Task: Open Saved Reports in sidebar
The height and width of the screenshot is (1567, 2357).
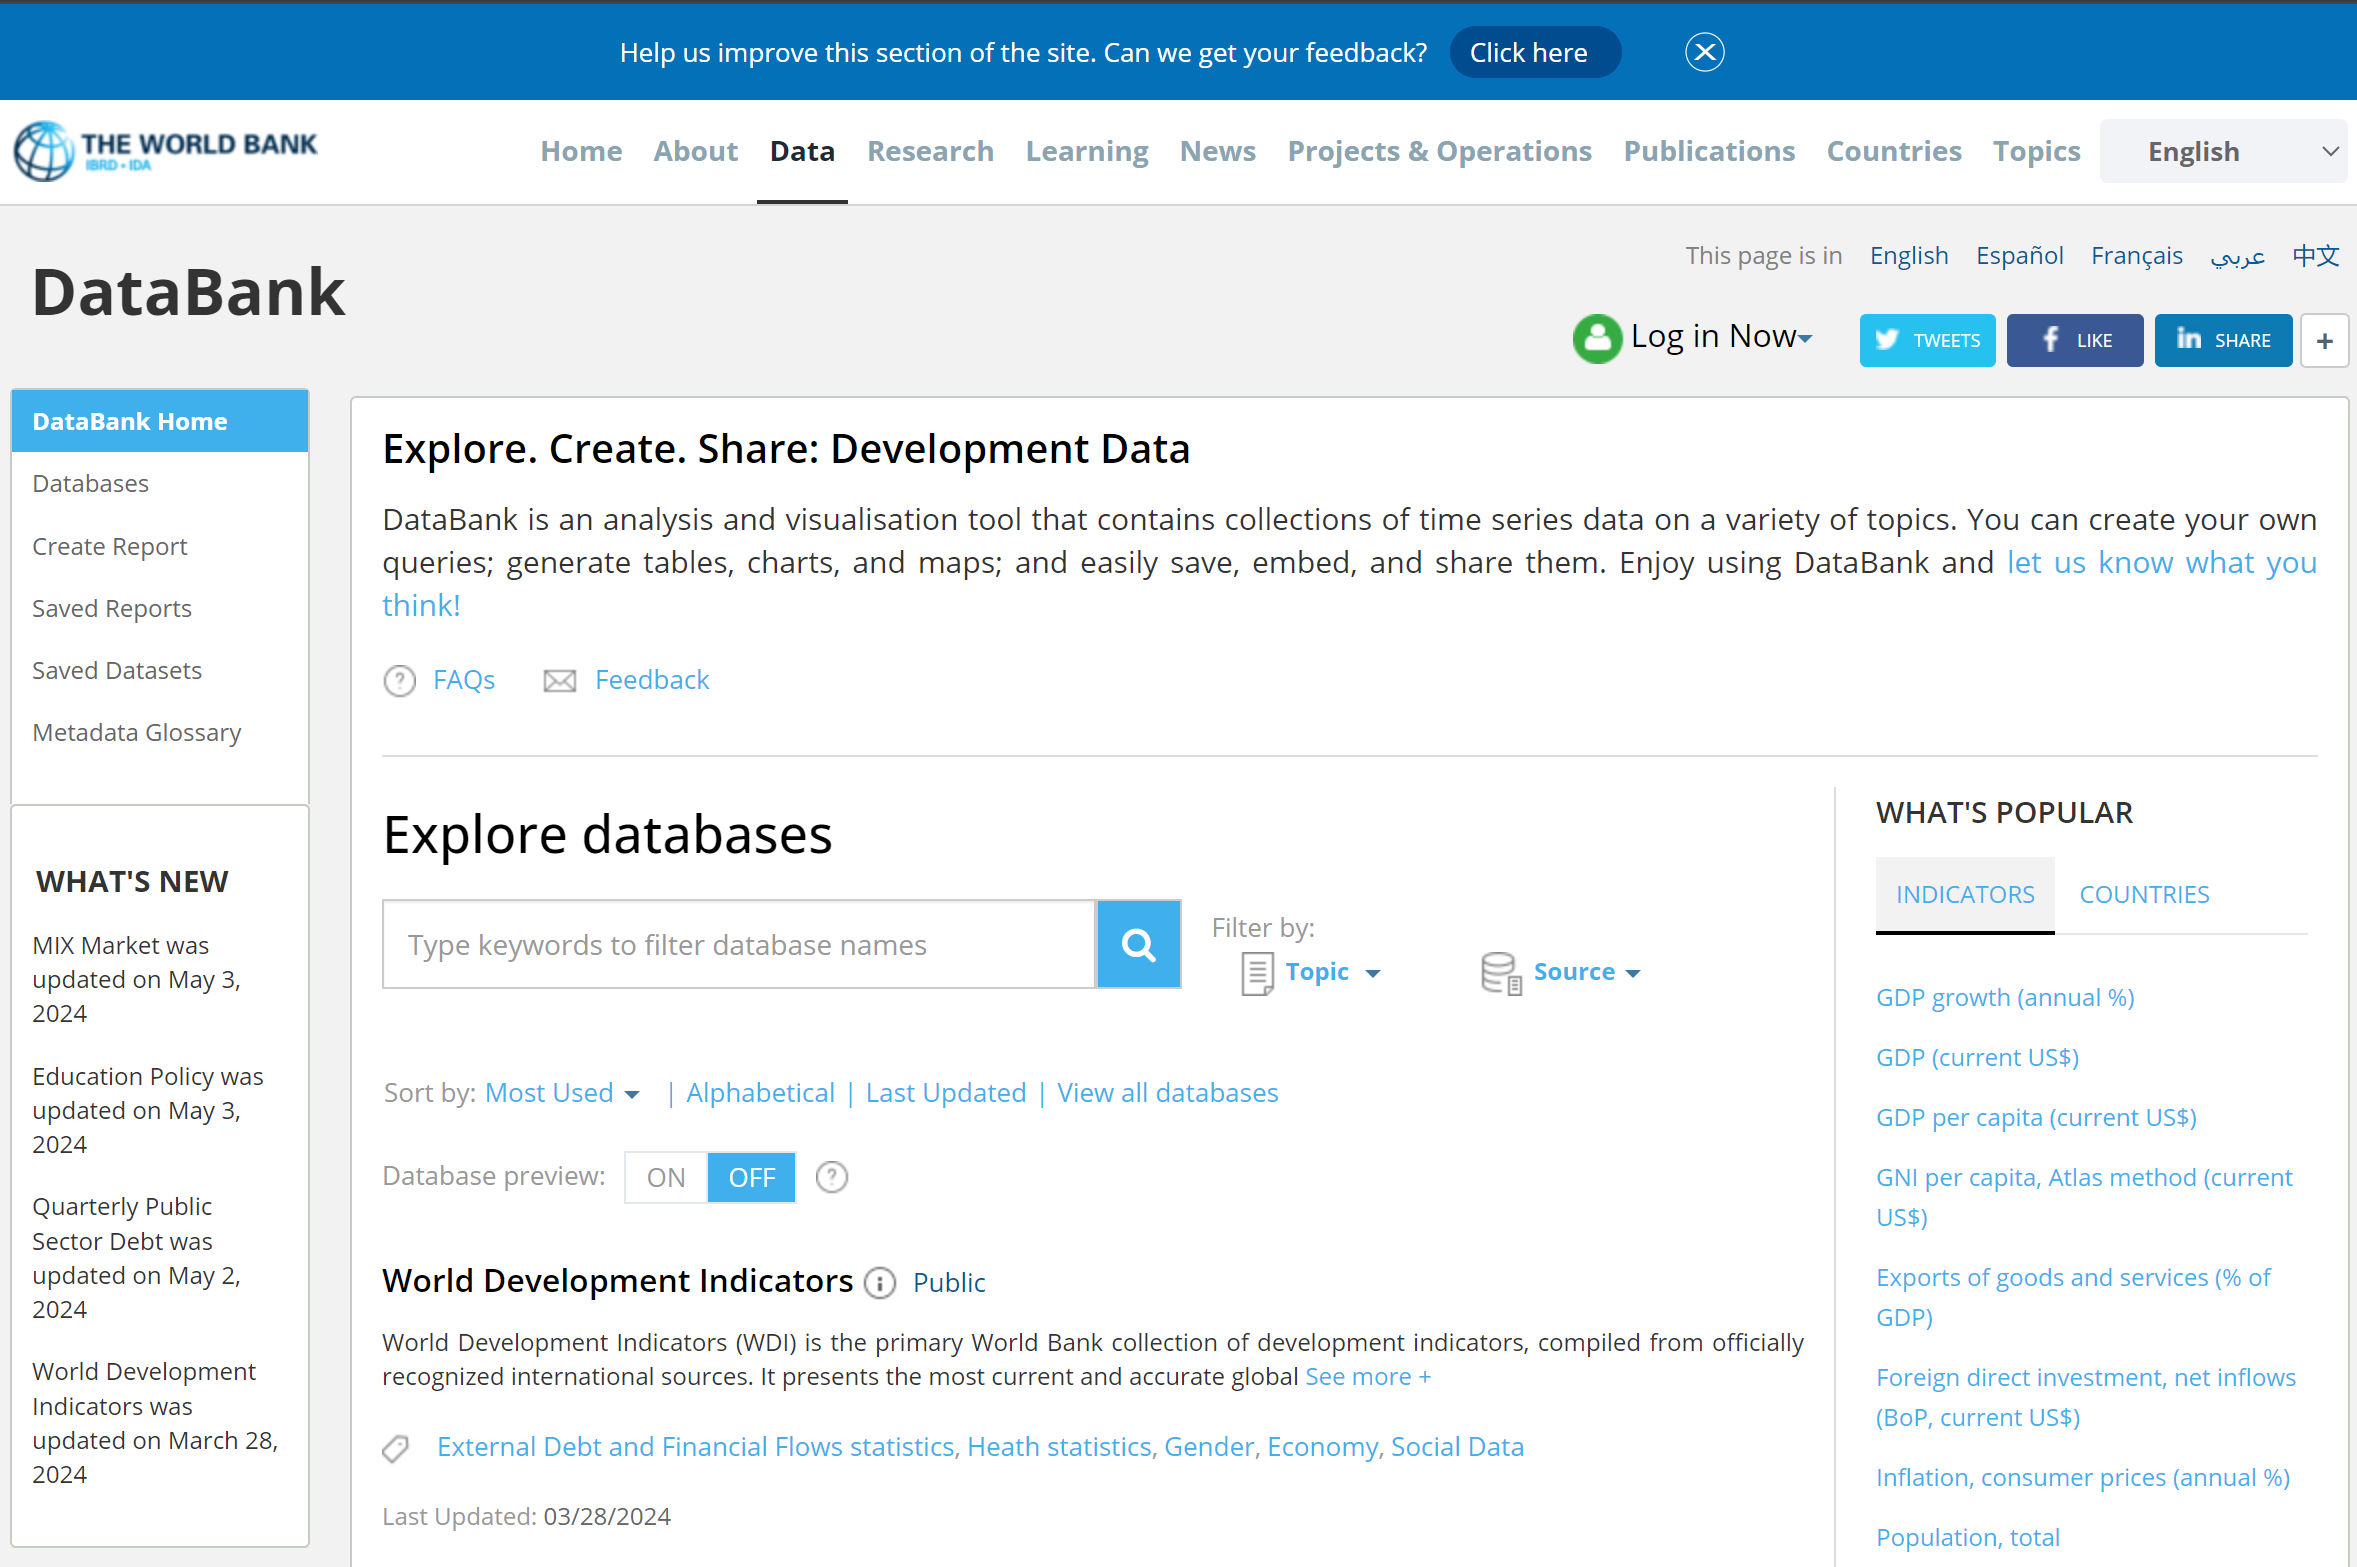Action: [x=112, y=608]
